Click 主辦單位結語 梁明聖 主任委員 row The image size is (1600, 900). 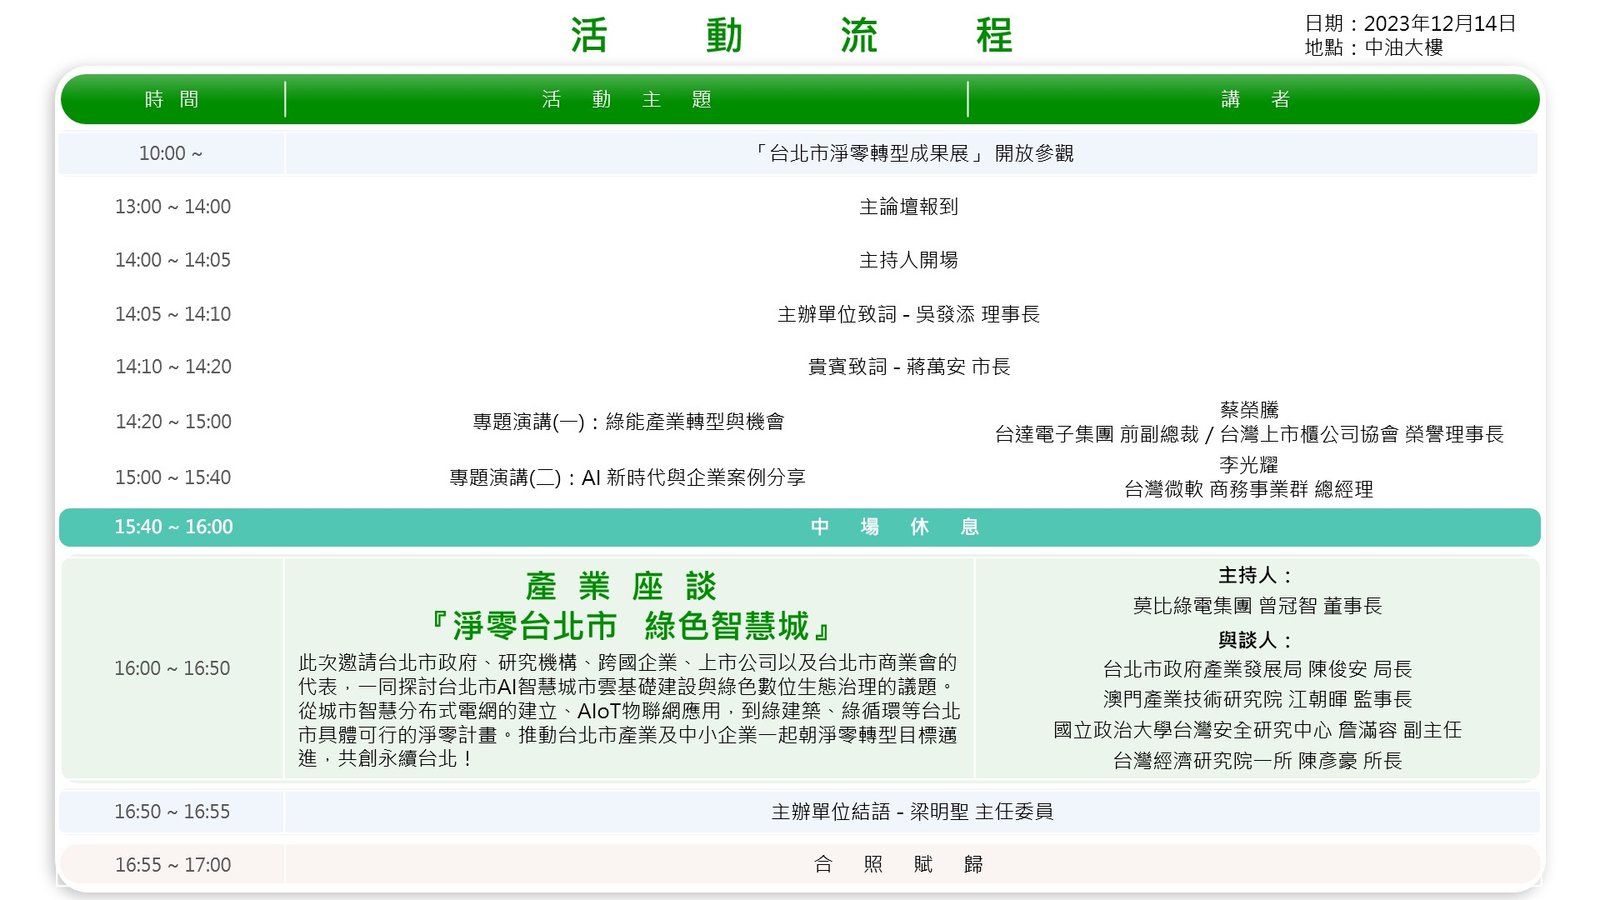[911, 812]
